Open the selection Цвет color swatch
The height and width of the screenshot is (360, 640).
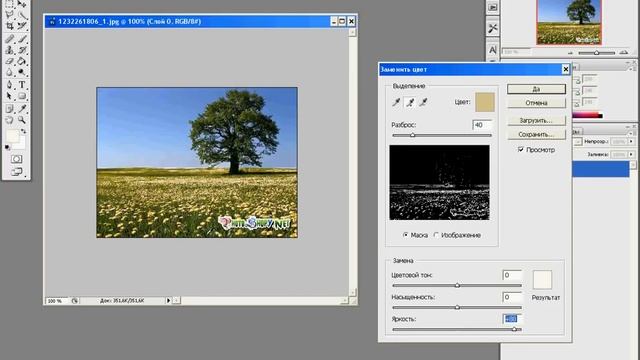click(485, 102)
